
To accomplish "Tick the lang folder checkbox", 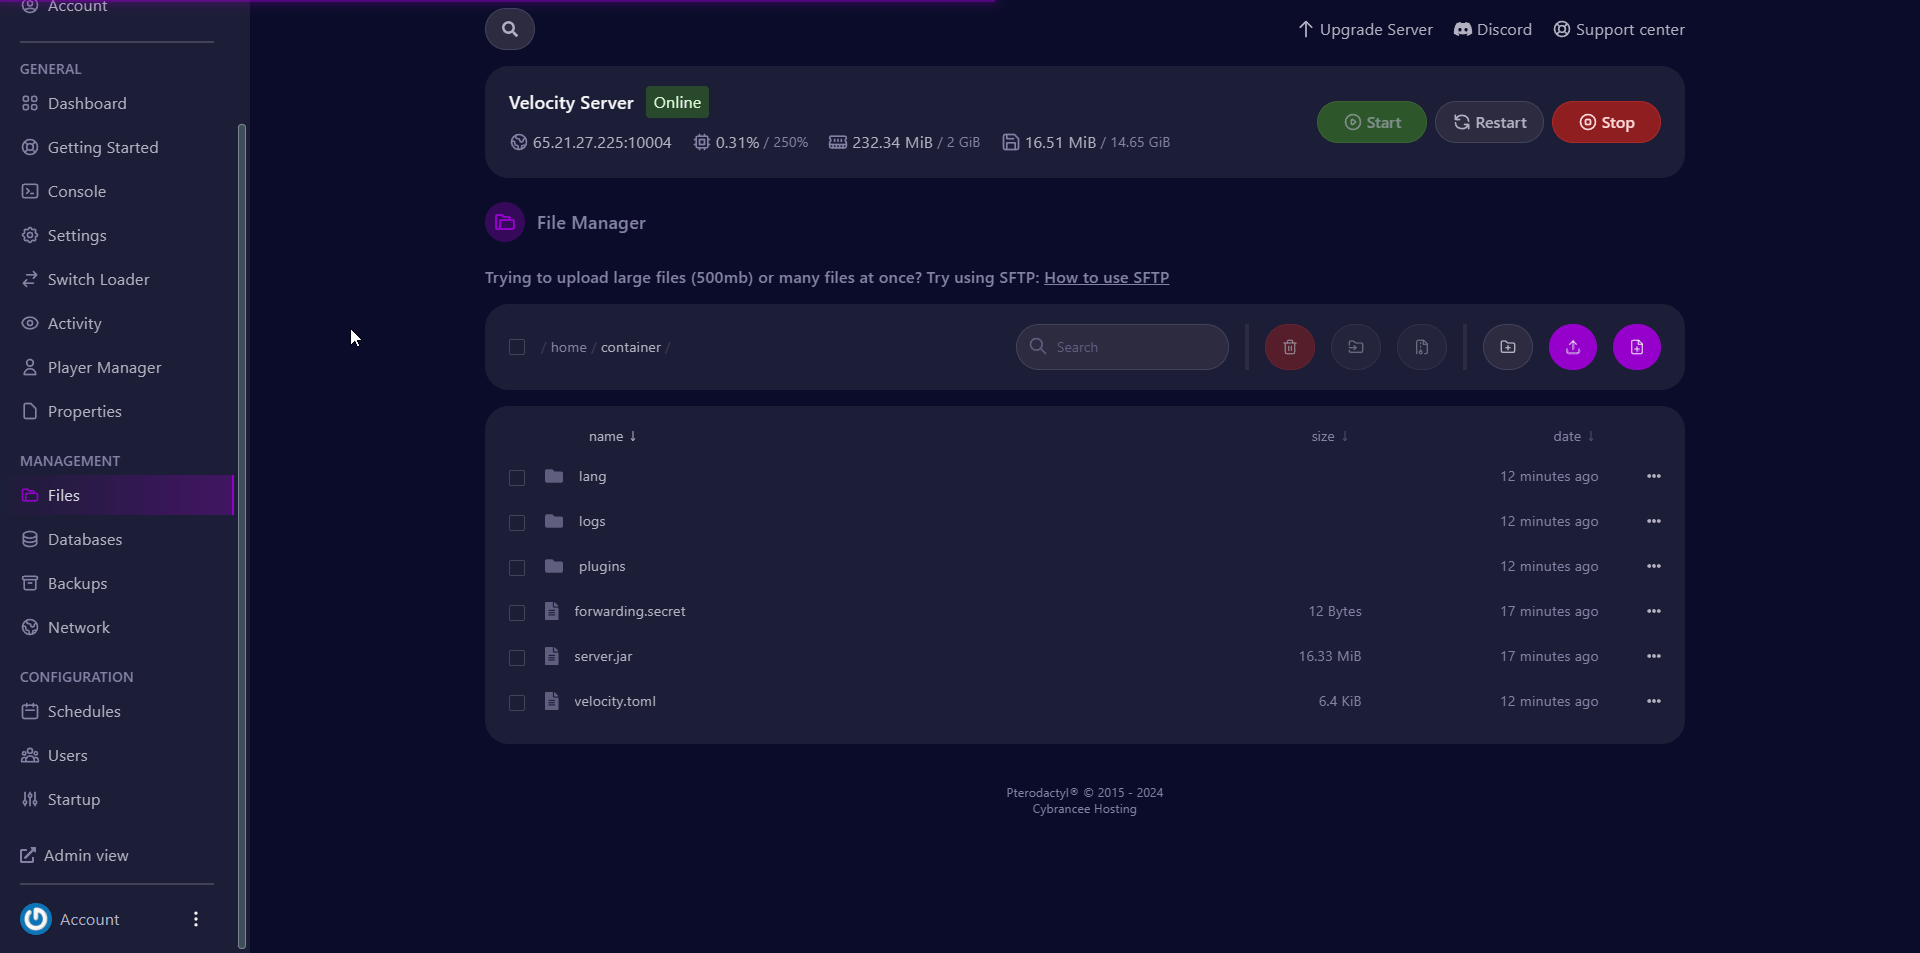I will coord(517,477).
